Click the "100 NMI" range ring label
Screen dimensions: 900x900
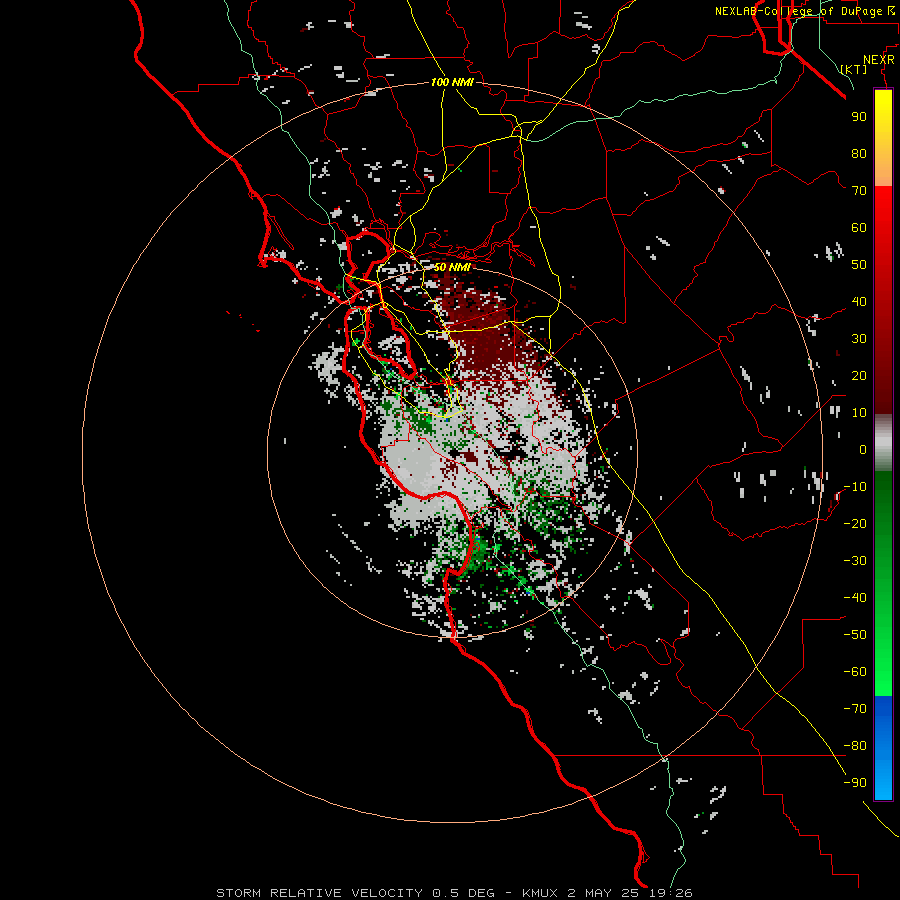(x=452, y=82)
